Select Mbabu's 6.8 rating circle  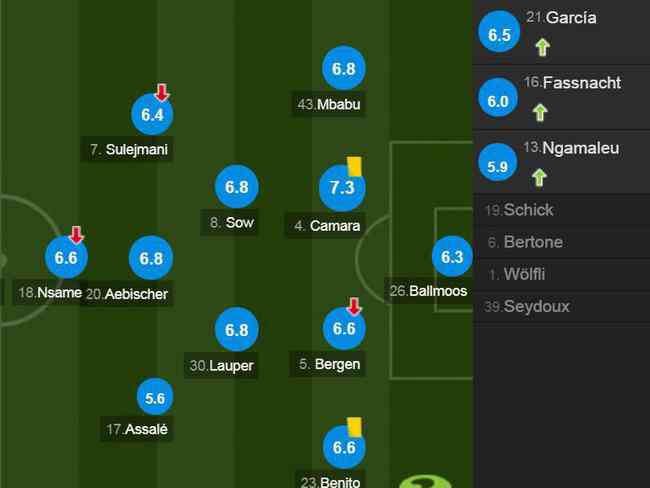point(344,68)
